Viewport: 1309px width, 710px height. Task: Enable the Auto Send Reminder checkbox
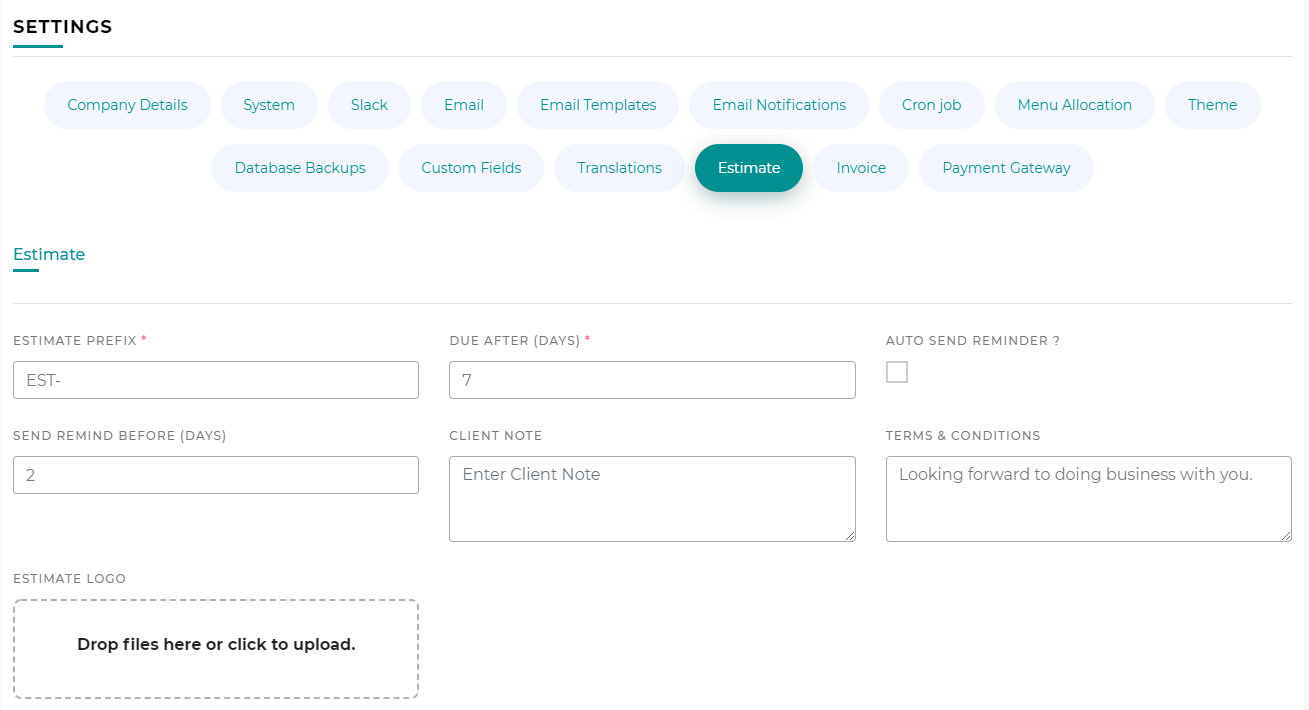coord(897,372)
